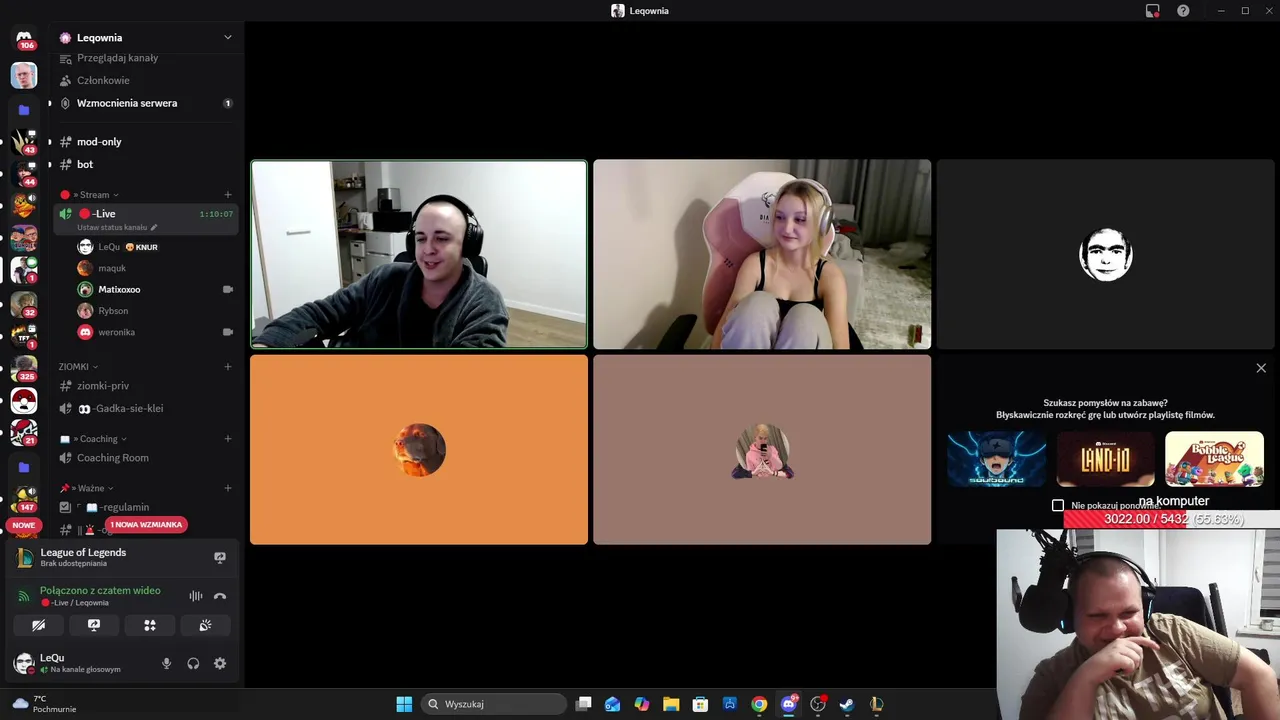Open Windows Start menu
The width and height of the screenshot is (1280, 720).
click(x=404, y=704)
